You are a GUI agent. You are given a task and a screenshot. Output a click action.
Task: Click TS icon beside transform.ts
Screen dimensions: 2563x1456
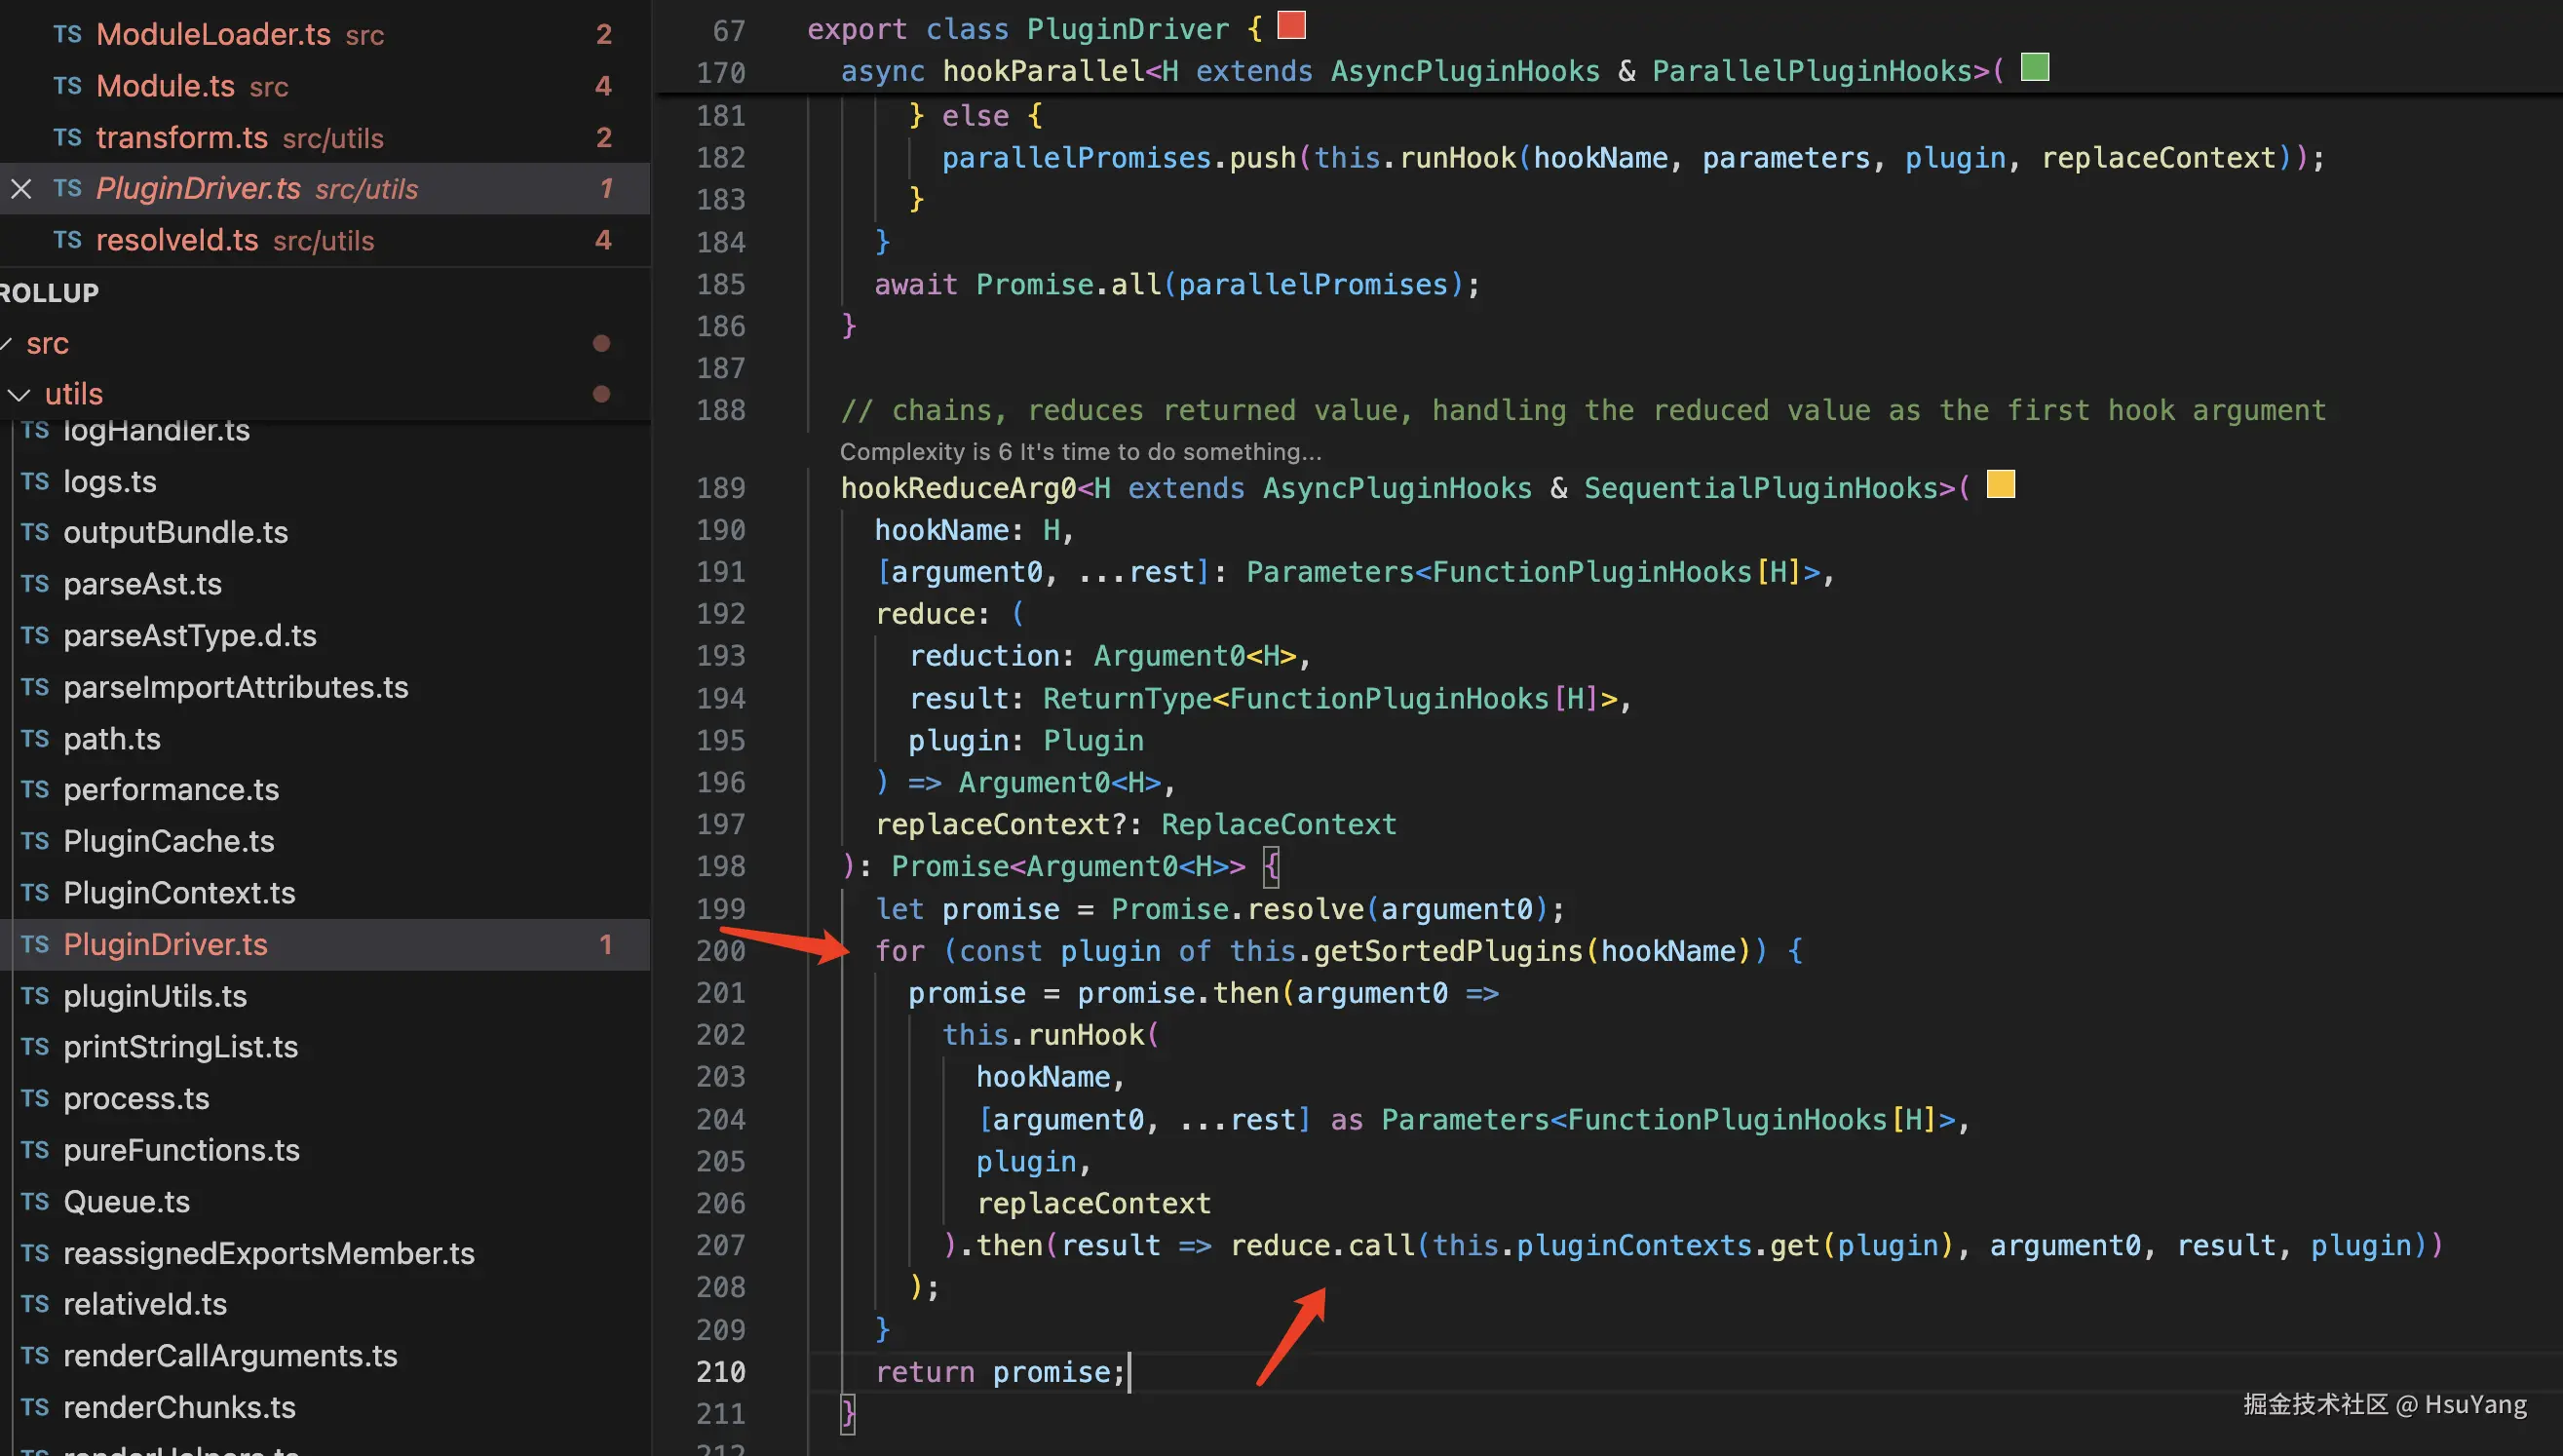tap(67, 137)
